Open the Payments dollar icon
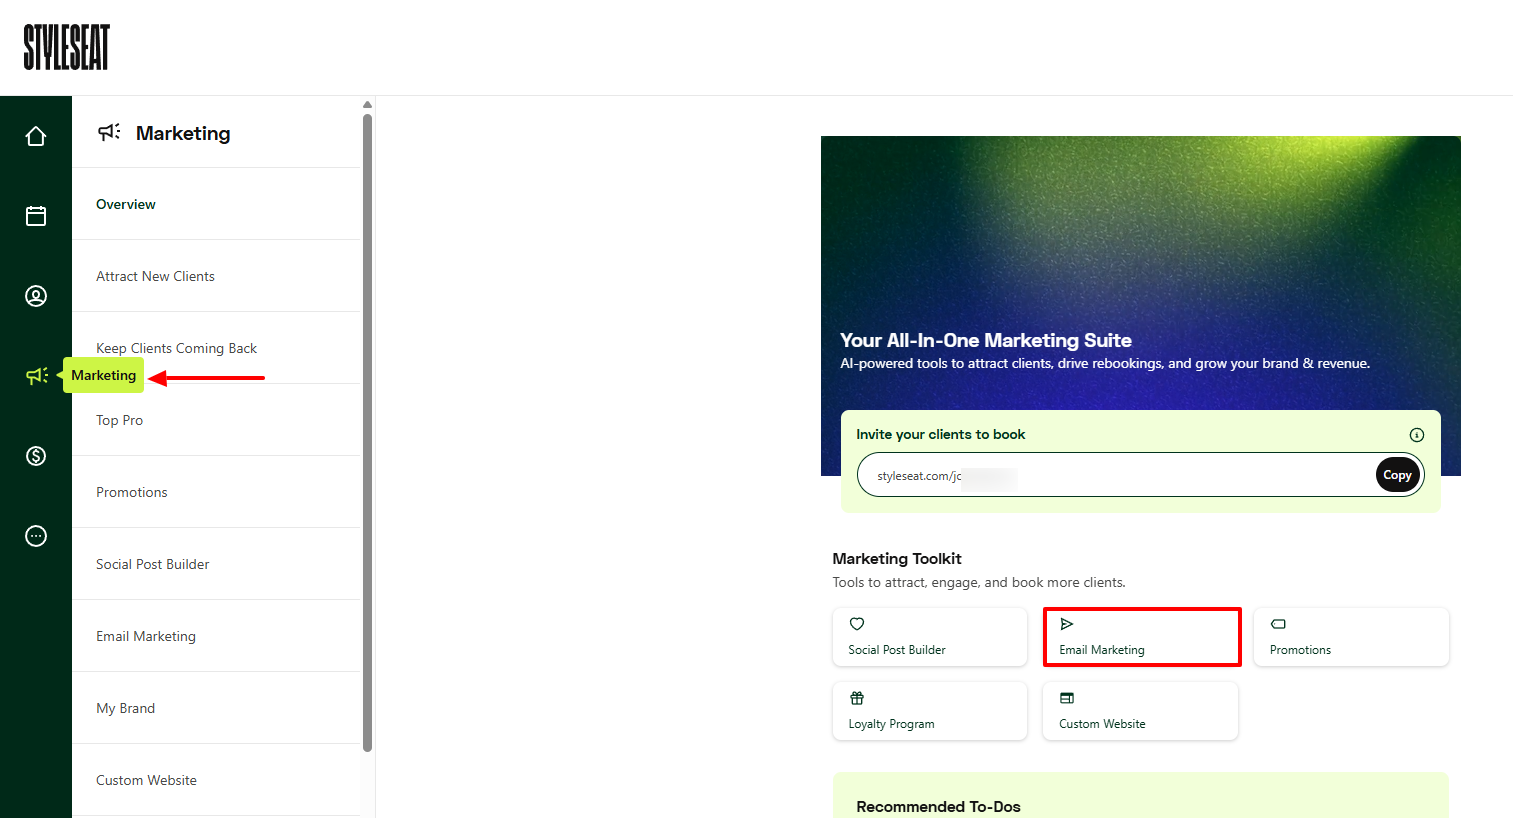 pos(36,455)
